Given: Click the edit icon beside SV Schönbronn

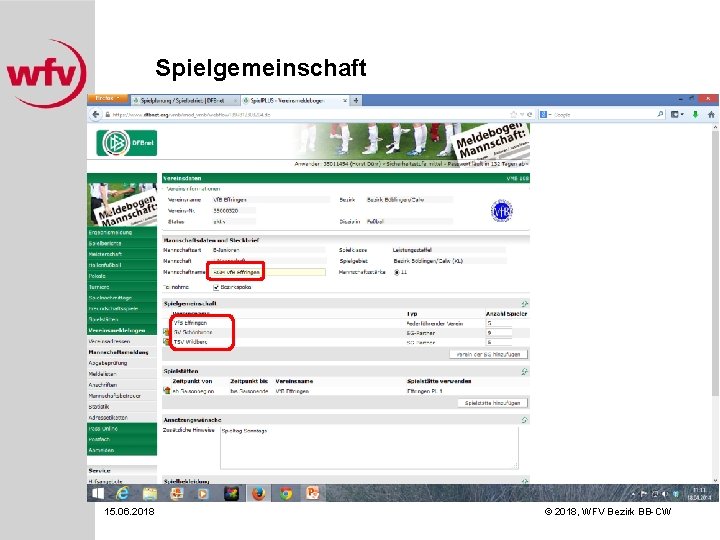Looking at the screenshot, I should [166, 332].
